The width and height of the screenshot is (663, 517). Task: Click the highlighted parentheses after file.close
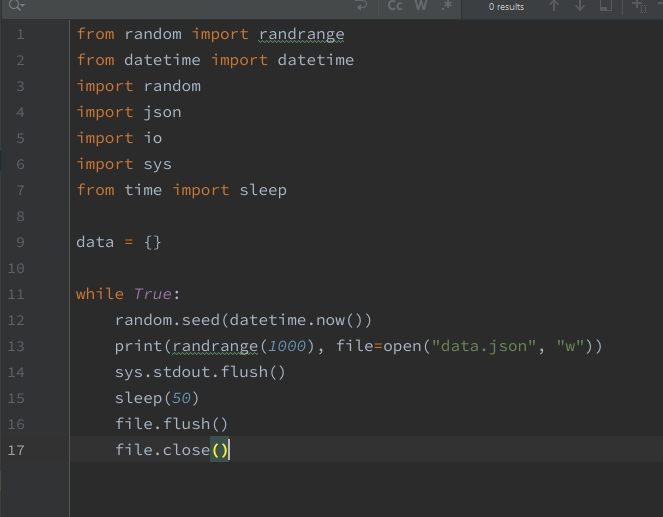click(220, 450)
